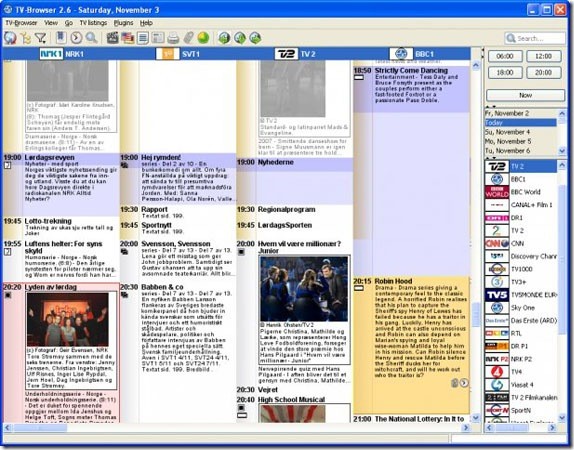Select 'TV1000' in channel list
574x450 pixels.
coord(521,269)
